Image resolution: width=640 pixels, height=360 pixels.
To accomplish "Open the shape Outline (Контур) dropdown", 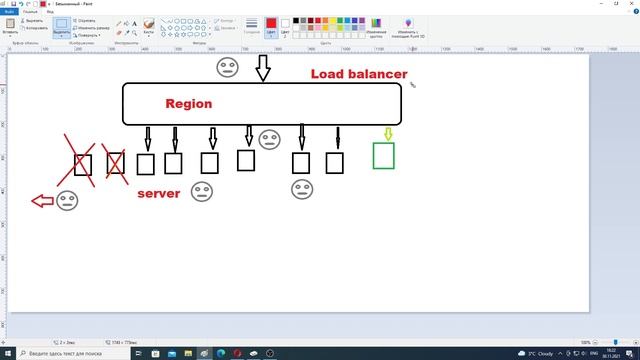I will tap(224, 20).
